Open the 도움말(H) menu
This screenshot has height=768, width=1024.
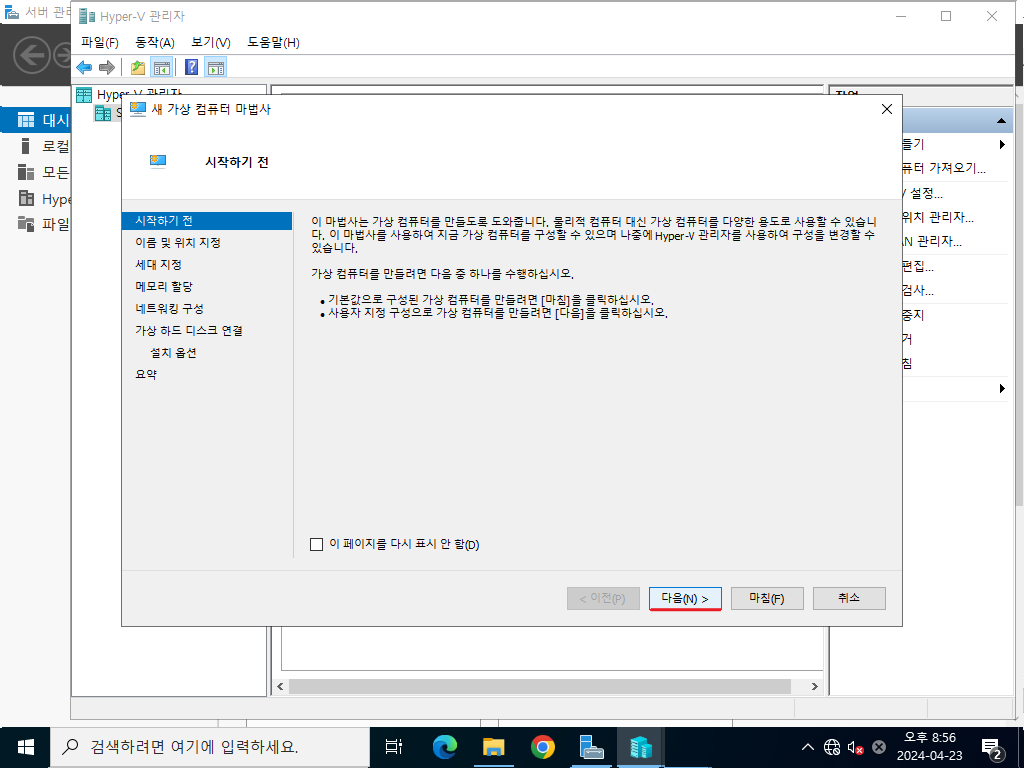274,42
